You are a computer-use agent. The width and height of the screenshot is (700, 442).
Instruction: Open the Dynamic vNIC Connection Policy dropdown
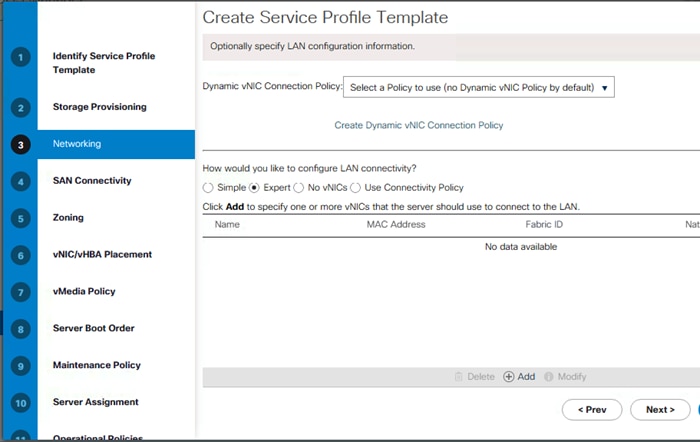[x=479, y=87]
